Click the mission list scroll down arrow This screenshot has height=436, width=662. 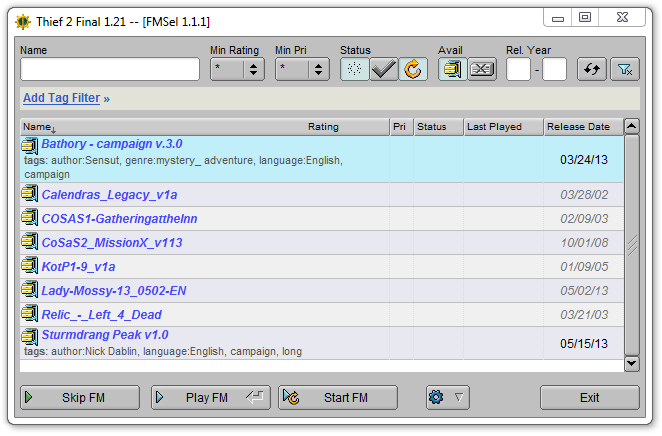click(x=632, y=363)
